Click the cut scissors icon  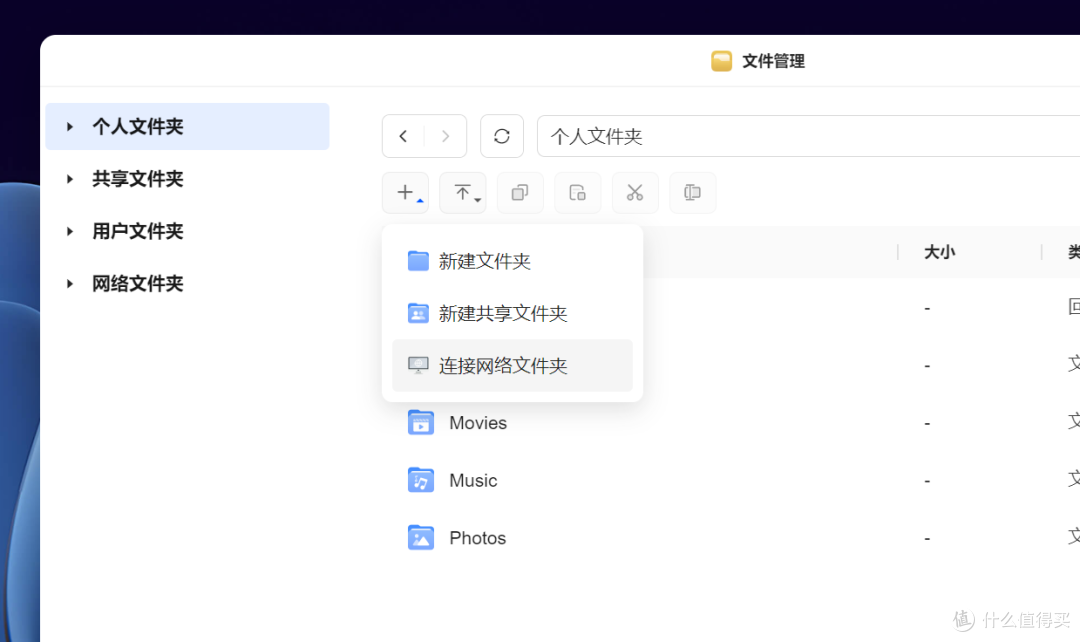pyautogui.click(x=635, y=193)
